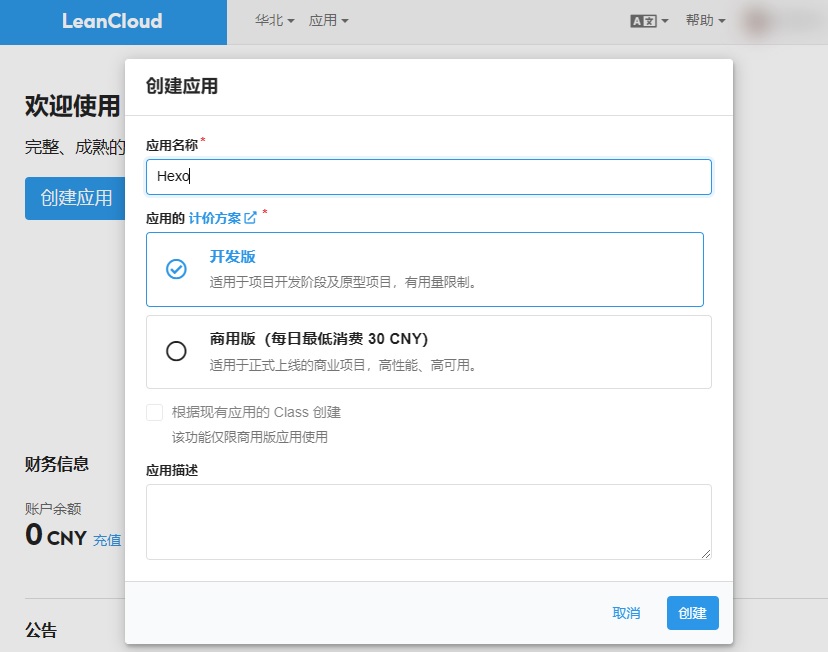Image resolution: width=828 pixels, height=652 pixels.
Task: Click the 充值 recharge link
Action: coord(107,540)
